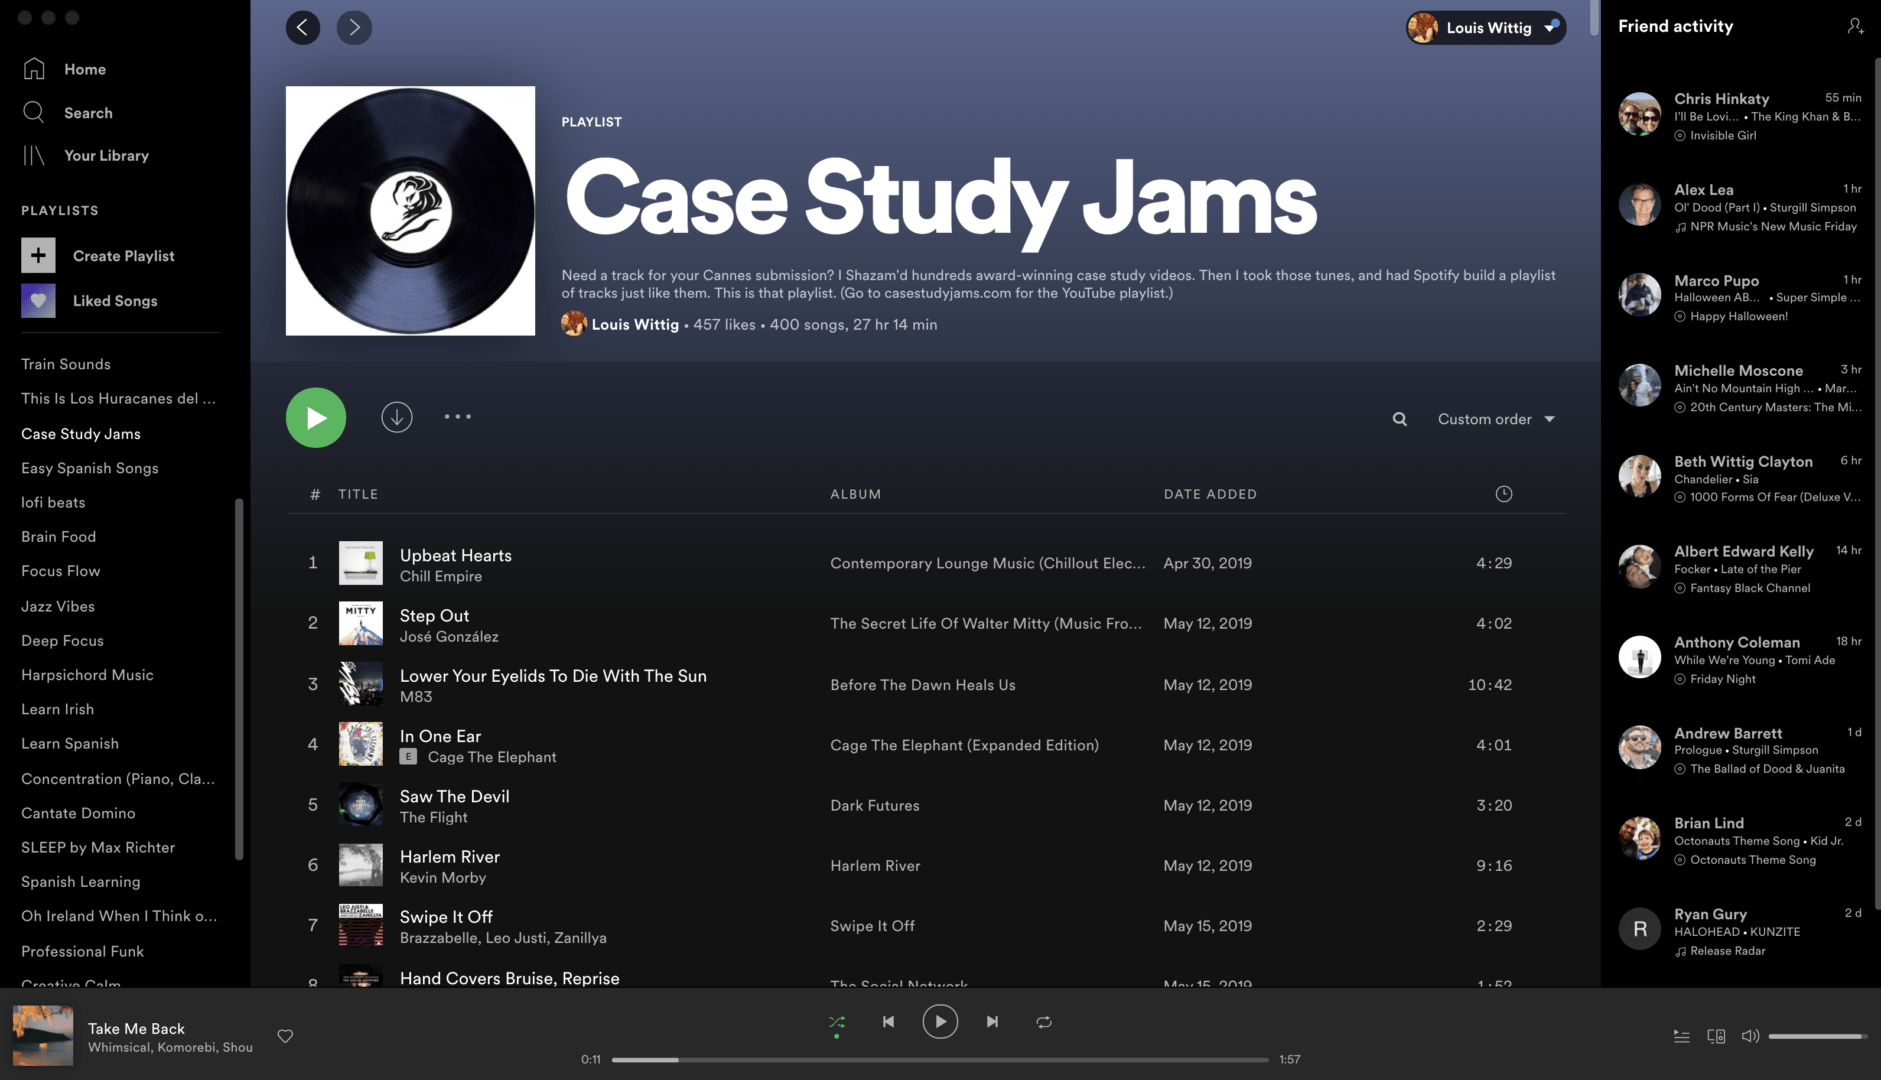The image size is (1881, 1080).
Task: Open the Before The Dawn Heals Us album
Action: coord(922,685)
